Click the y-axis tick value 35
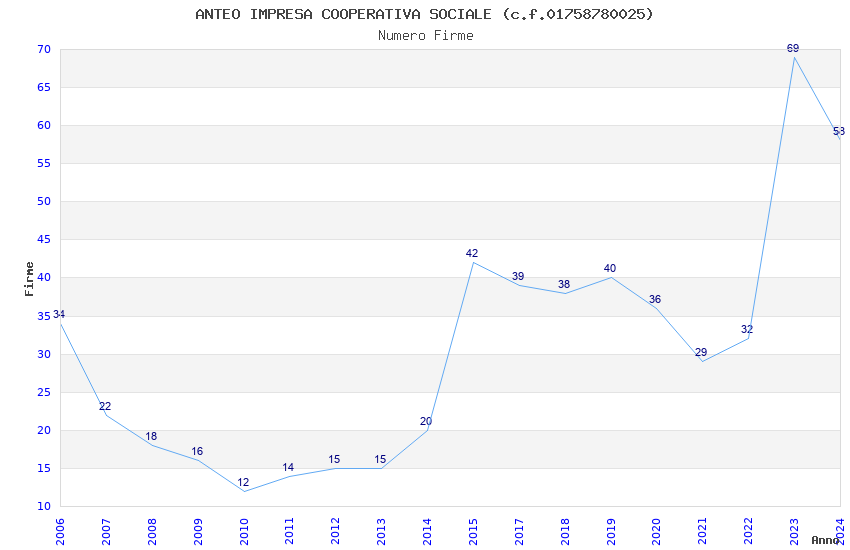Image resolution: width=850 pixels, height=550 pixels. (44, 316)
